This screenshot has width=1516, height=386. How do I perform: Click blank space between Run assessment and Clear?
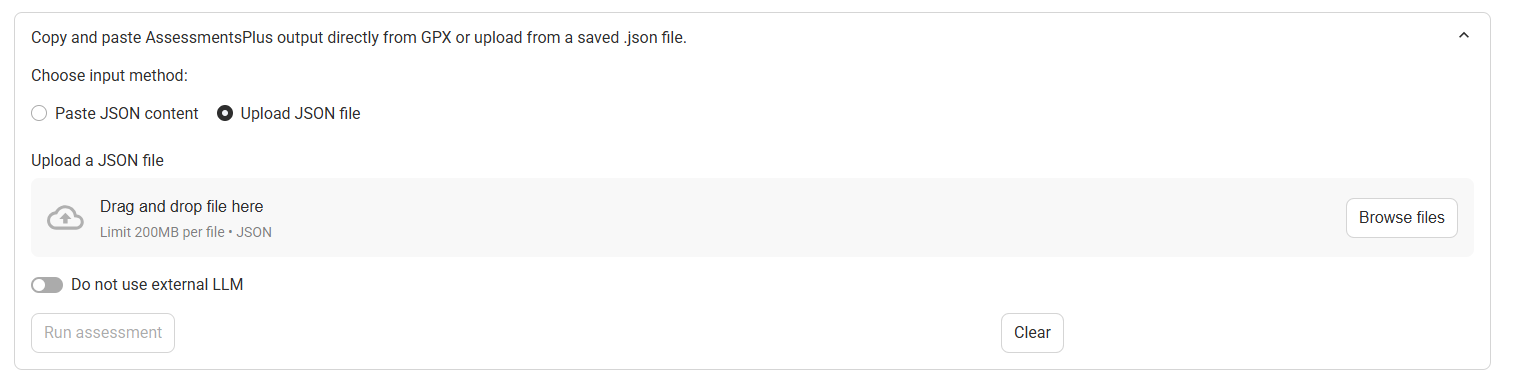point(588,333)
